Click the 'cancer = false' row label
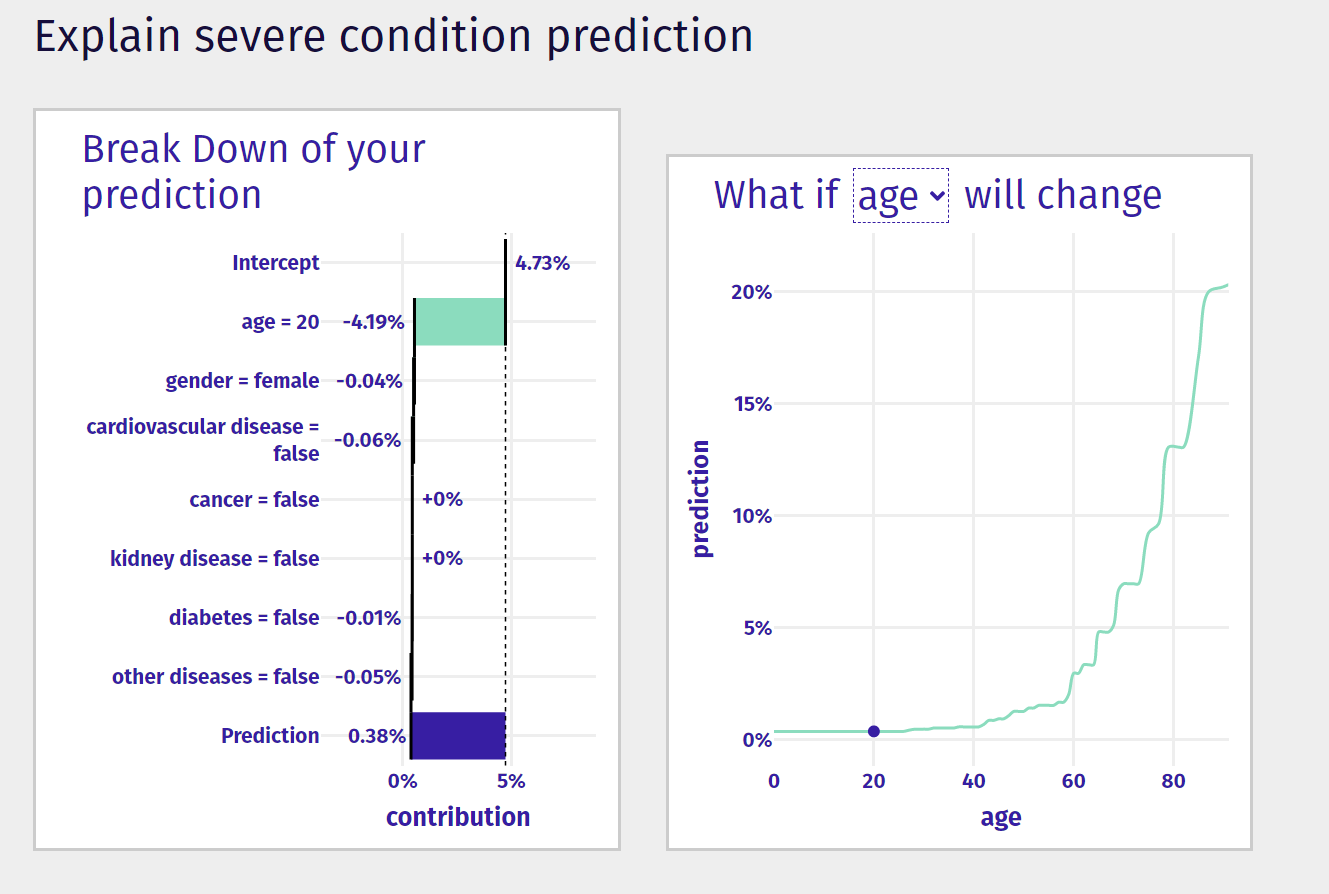 click(254, 499)
